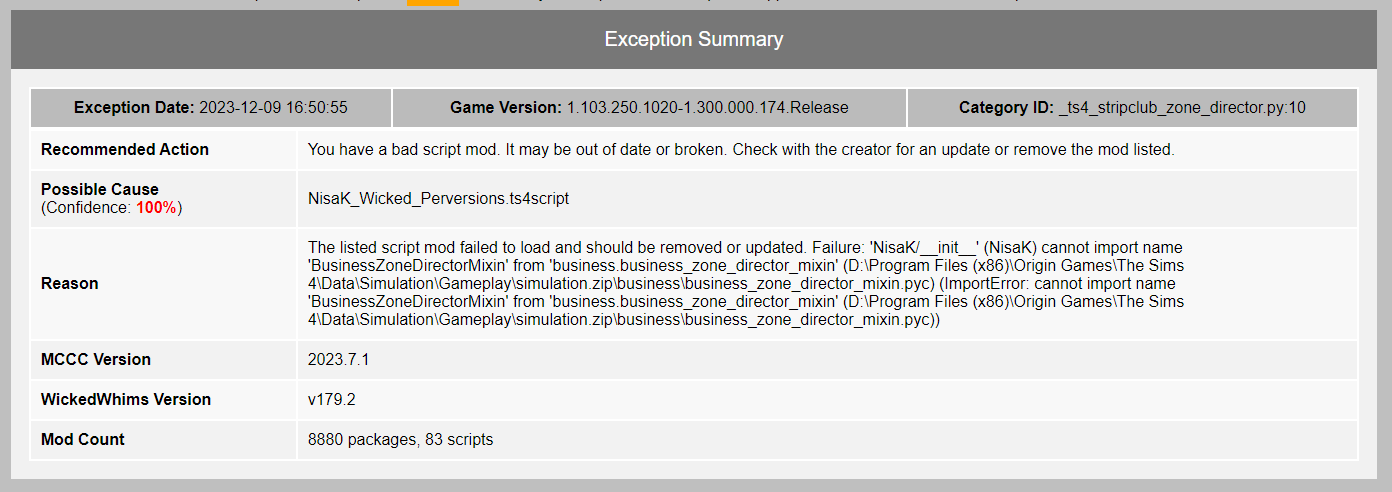
Task: Click the Exception Summary header bar
Action: pos(694,40)
